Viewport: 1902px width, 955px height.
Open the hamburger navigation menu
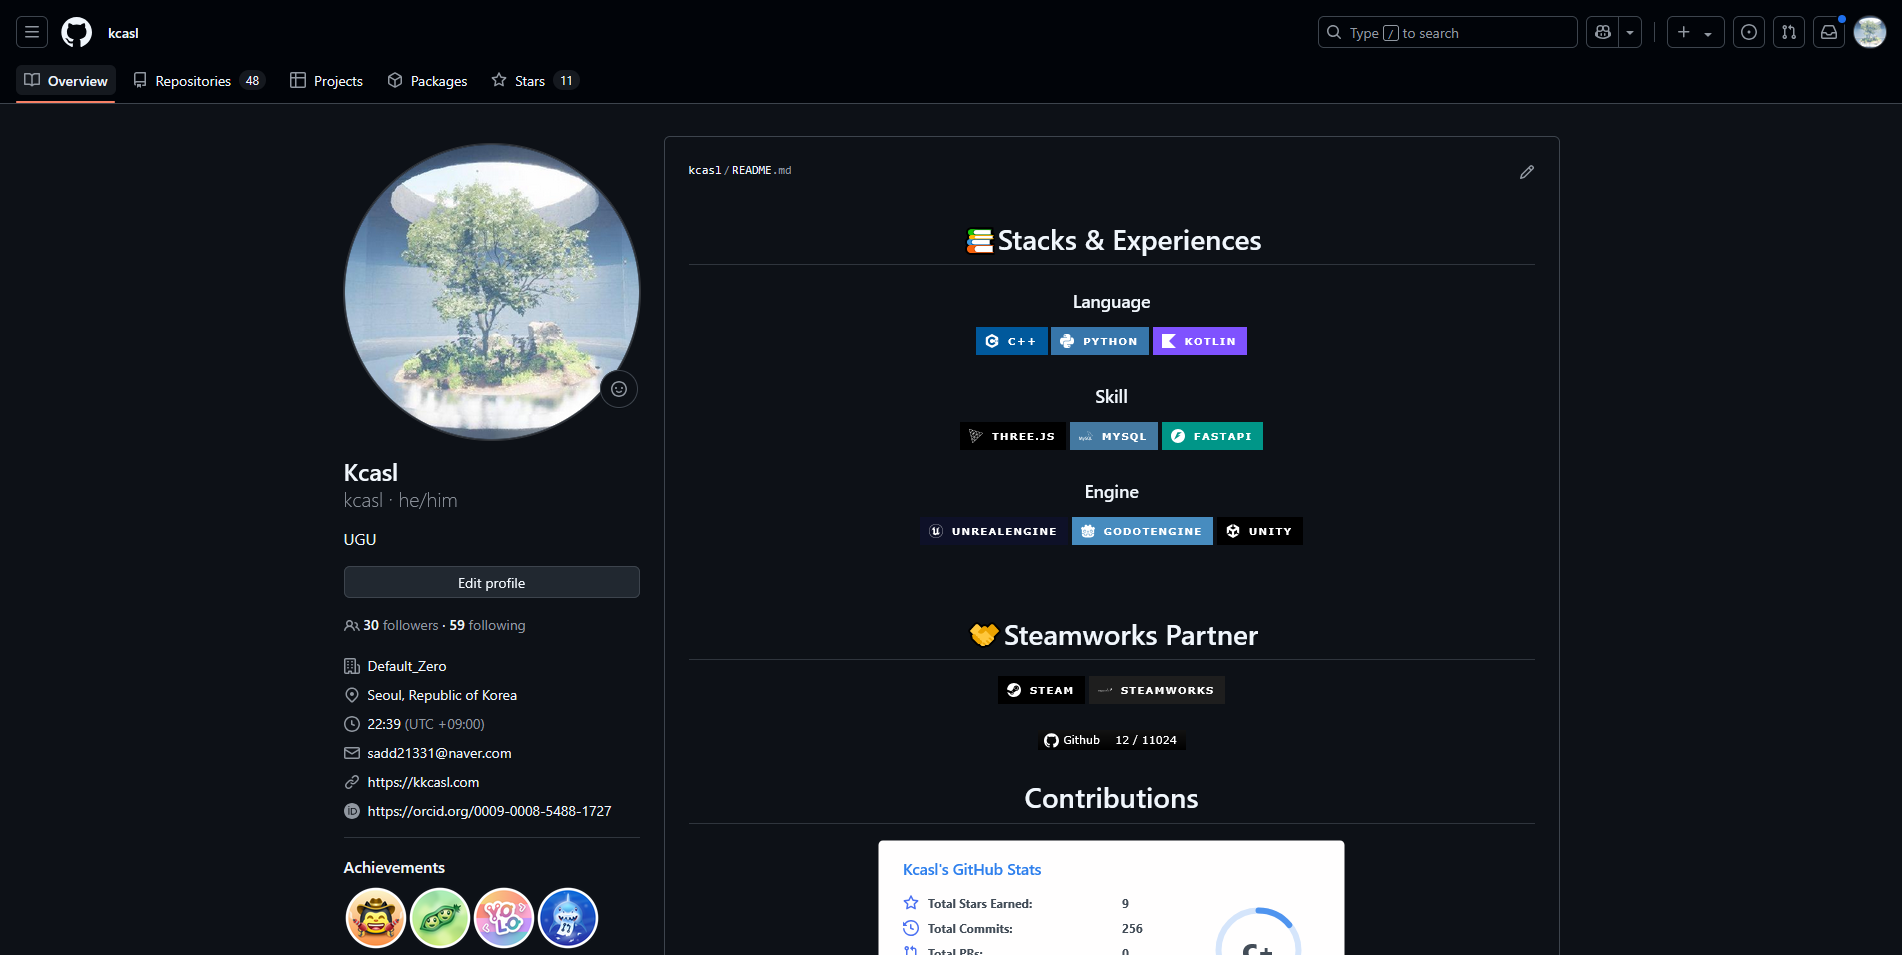[x=32, y=32]
